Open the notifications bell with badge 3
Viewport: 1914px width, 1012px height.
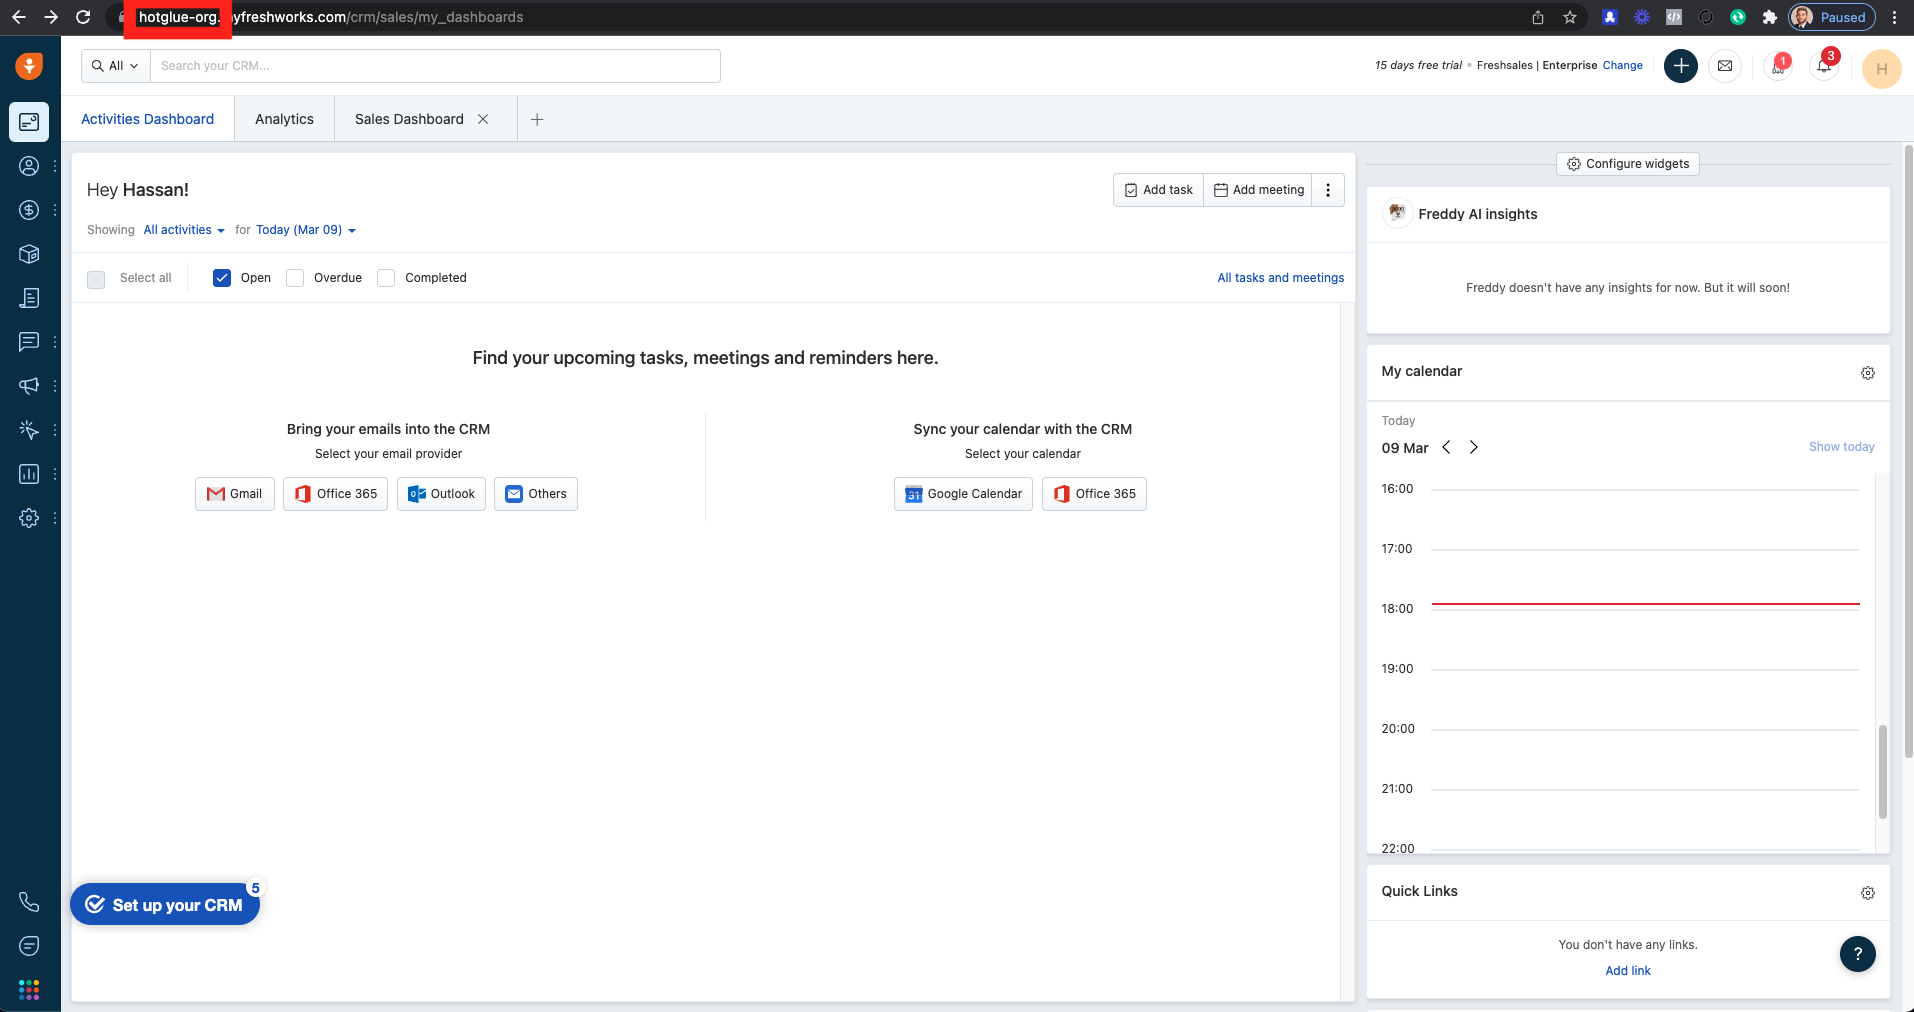(1825, 66)
